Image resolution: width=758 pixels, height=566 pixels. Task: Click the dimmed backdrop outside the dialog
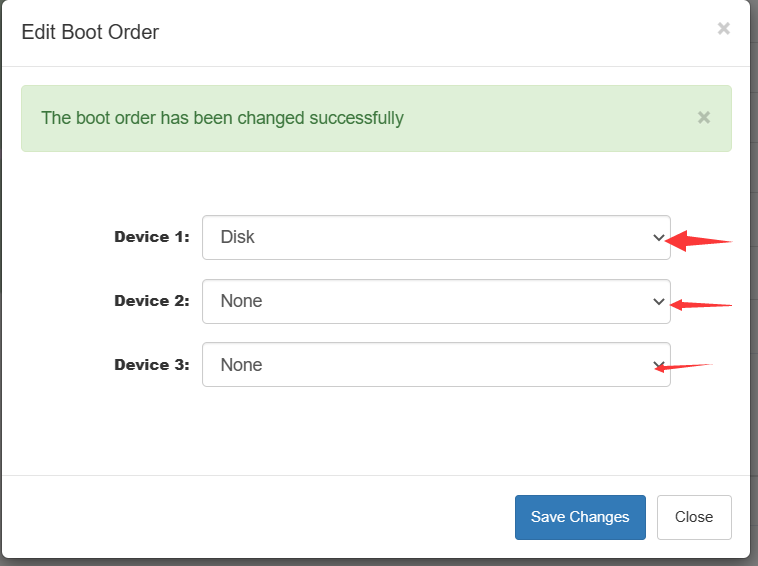[x=754, y=300]
